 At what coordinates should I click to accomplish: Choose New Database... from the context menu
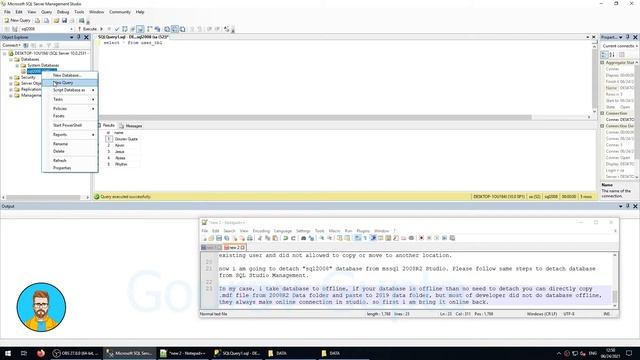[x=70, y=75]
